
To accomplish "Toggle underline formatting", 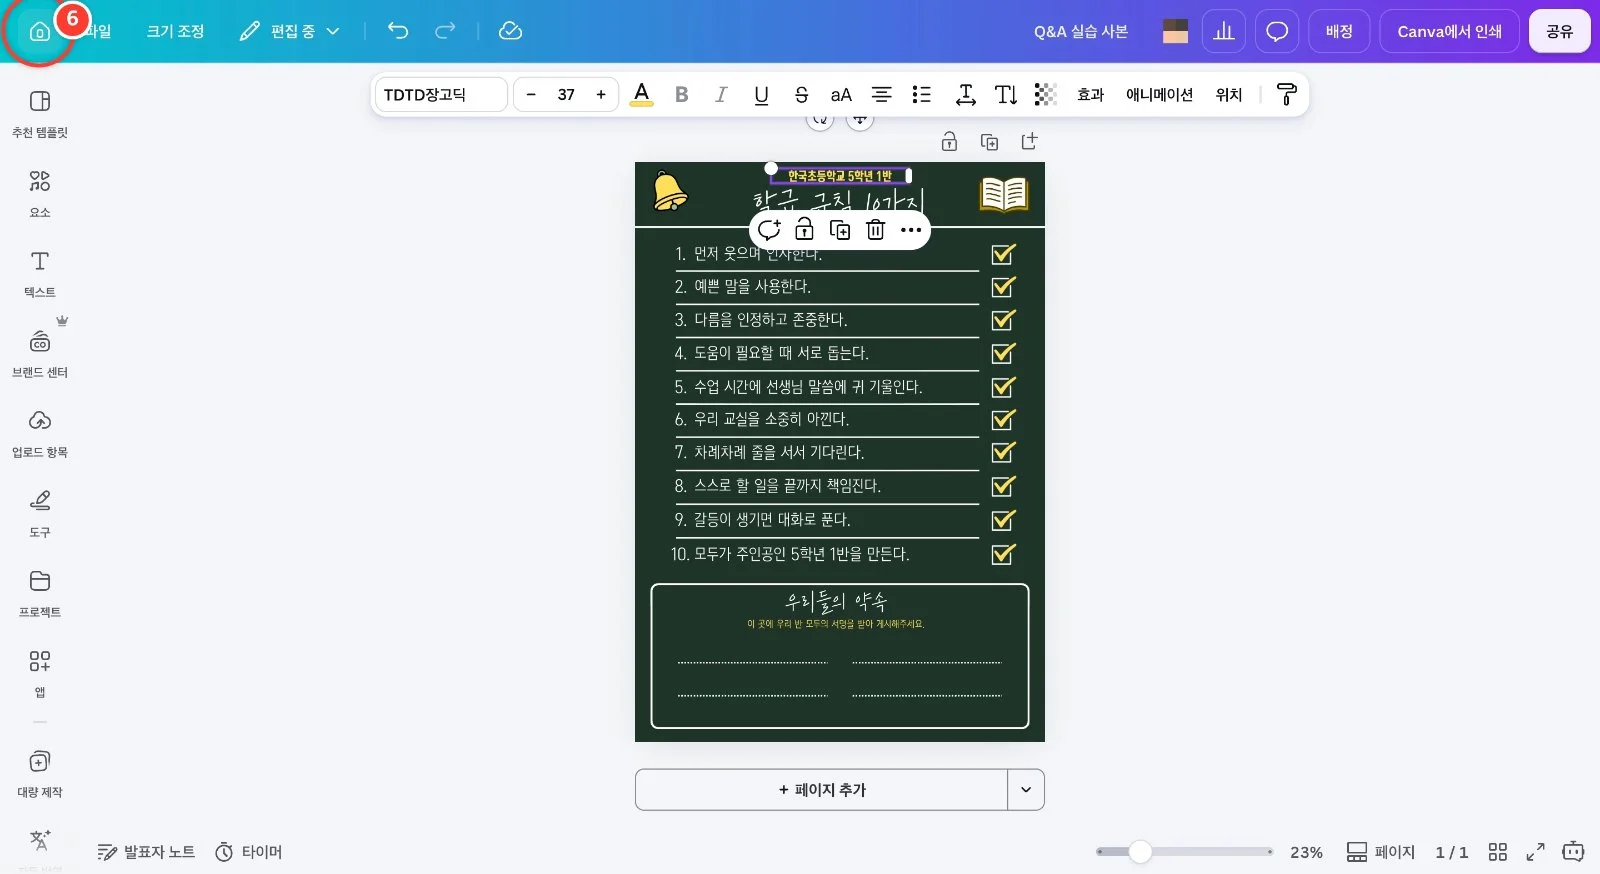I will point(761,95).
